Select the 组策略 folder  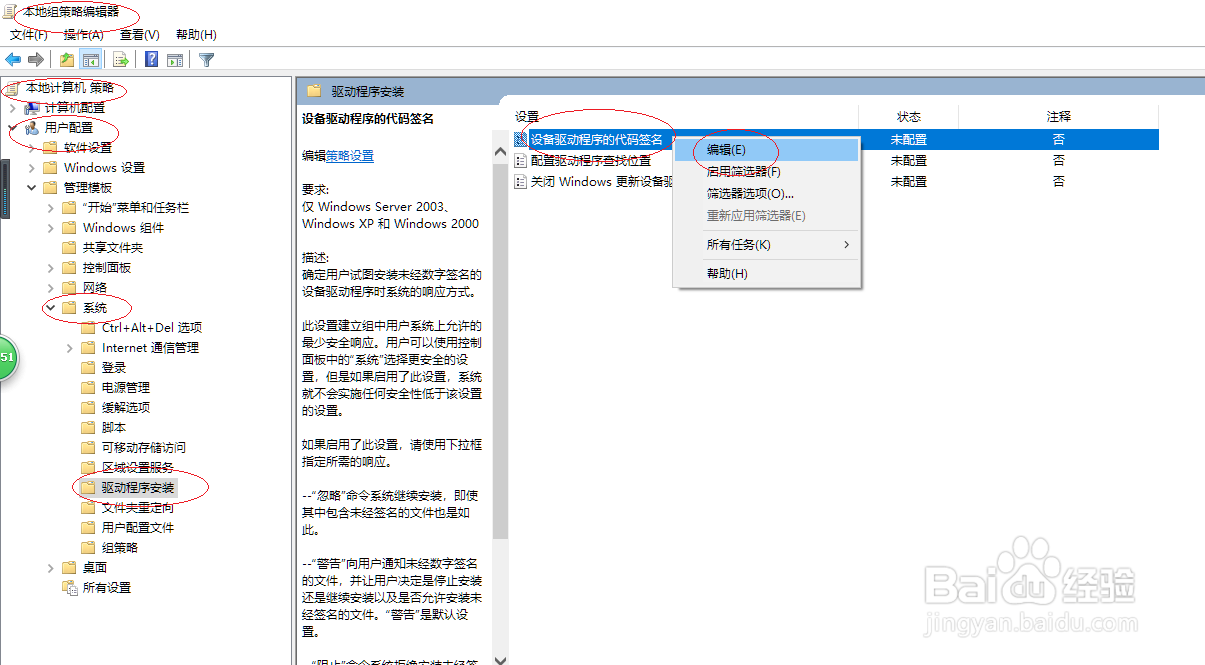[x=120, y=548]
